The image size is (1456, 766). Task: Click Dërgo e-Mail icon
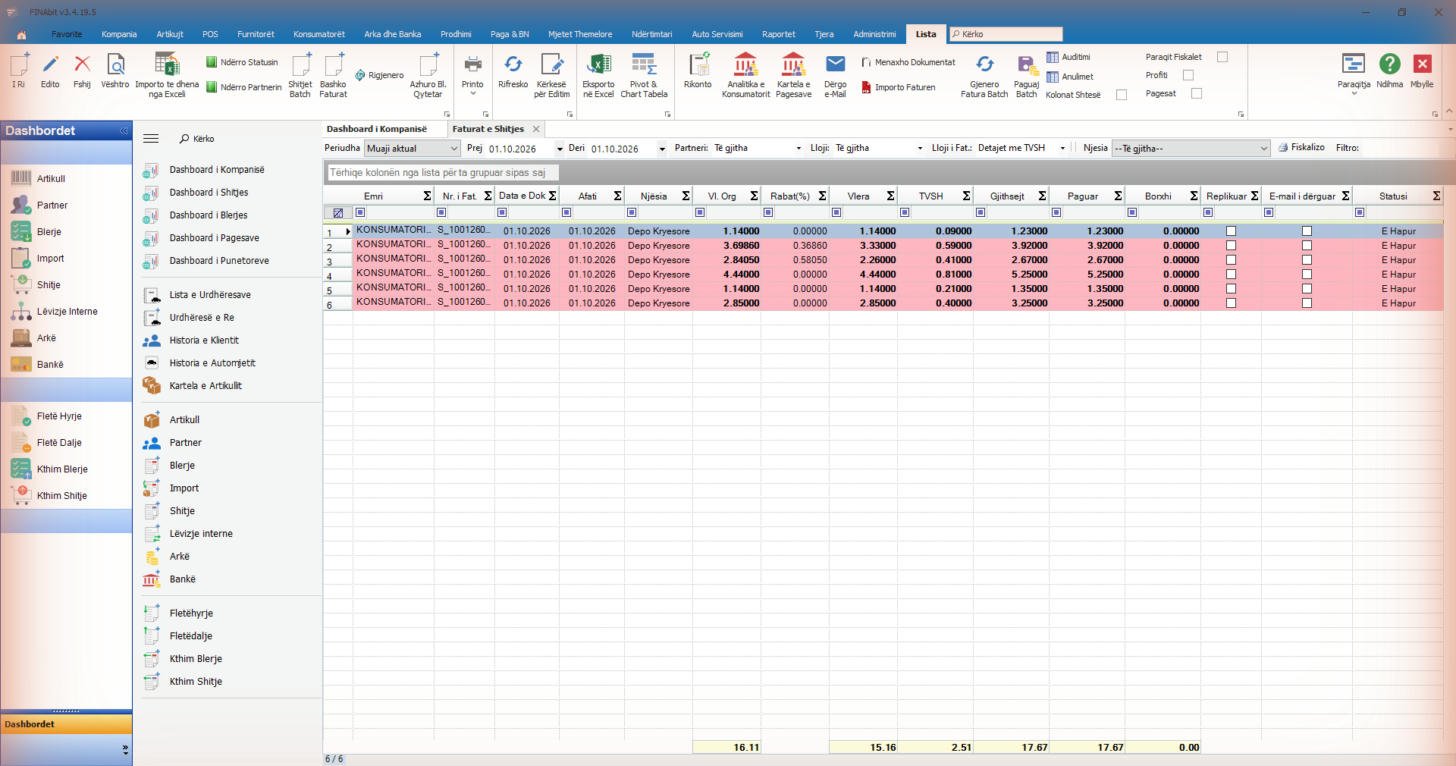click(835, 64)
